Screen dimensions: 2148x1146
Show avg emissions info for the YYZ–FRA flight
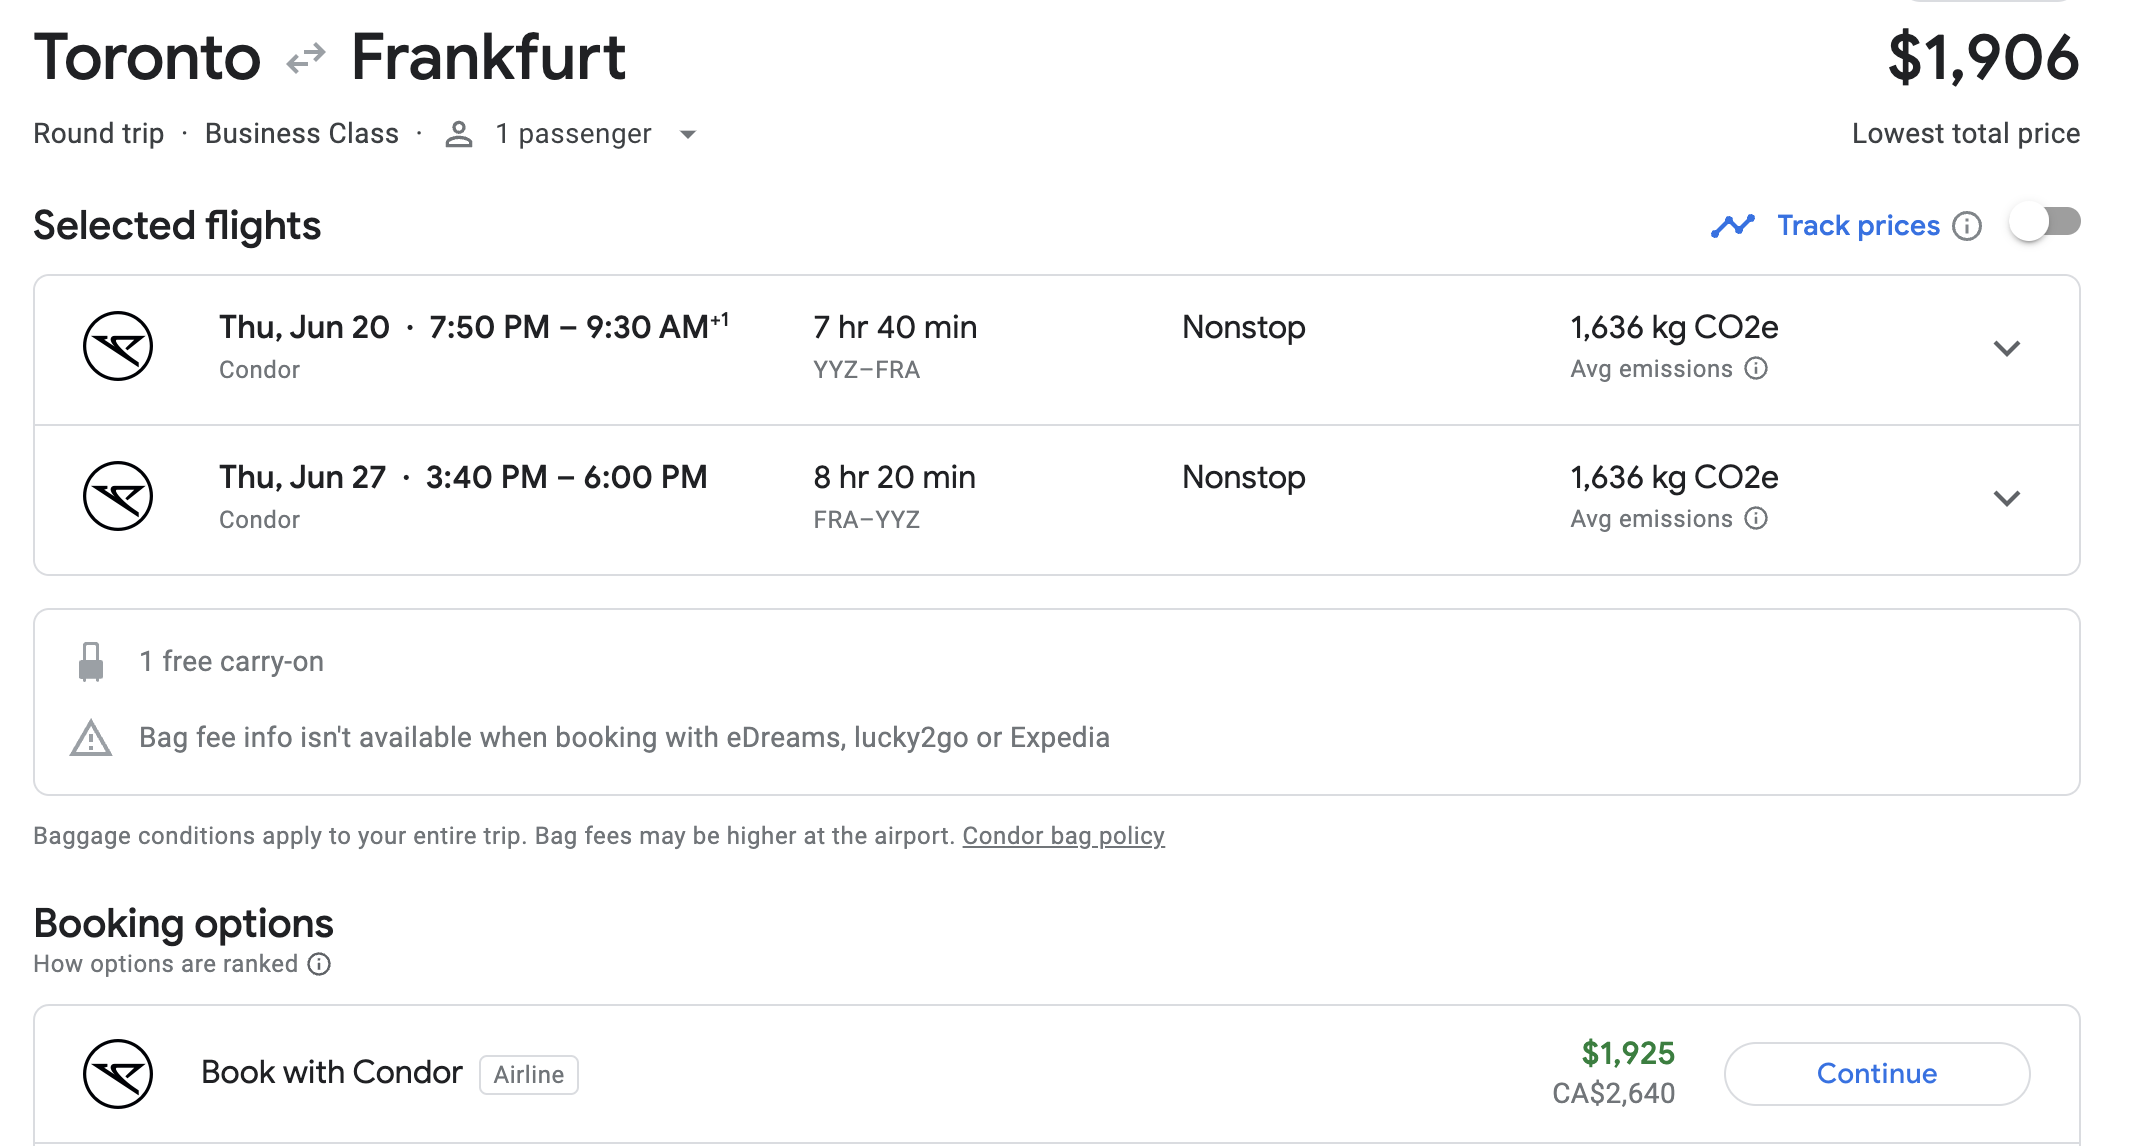(1756, 369)
